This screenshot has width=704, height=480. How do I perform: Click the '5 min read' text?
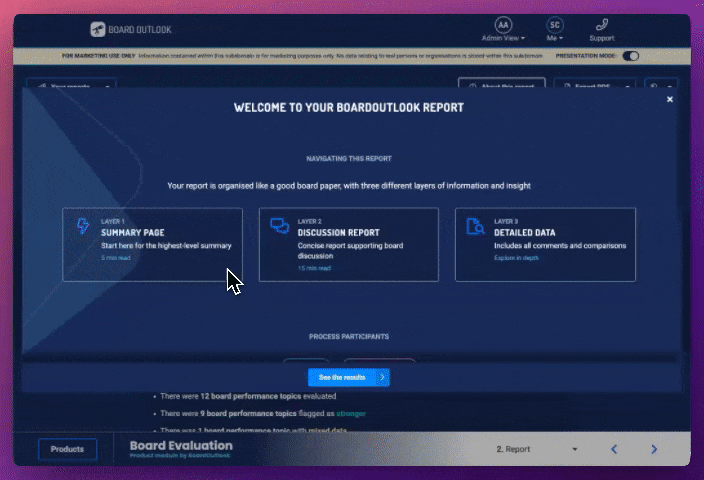pyautogui.click(x=116, y=258)
